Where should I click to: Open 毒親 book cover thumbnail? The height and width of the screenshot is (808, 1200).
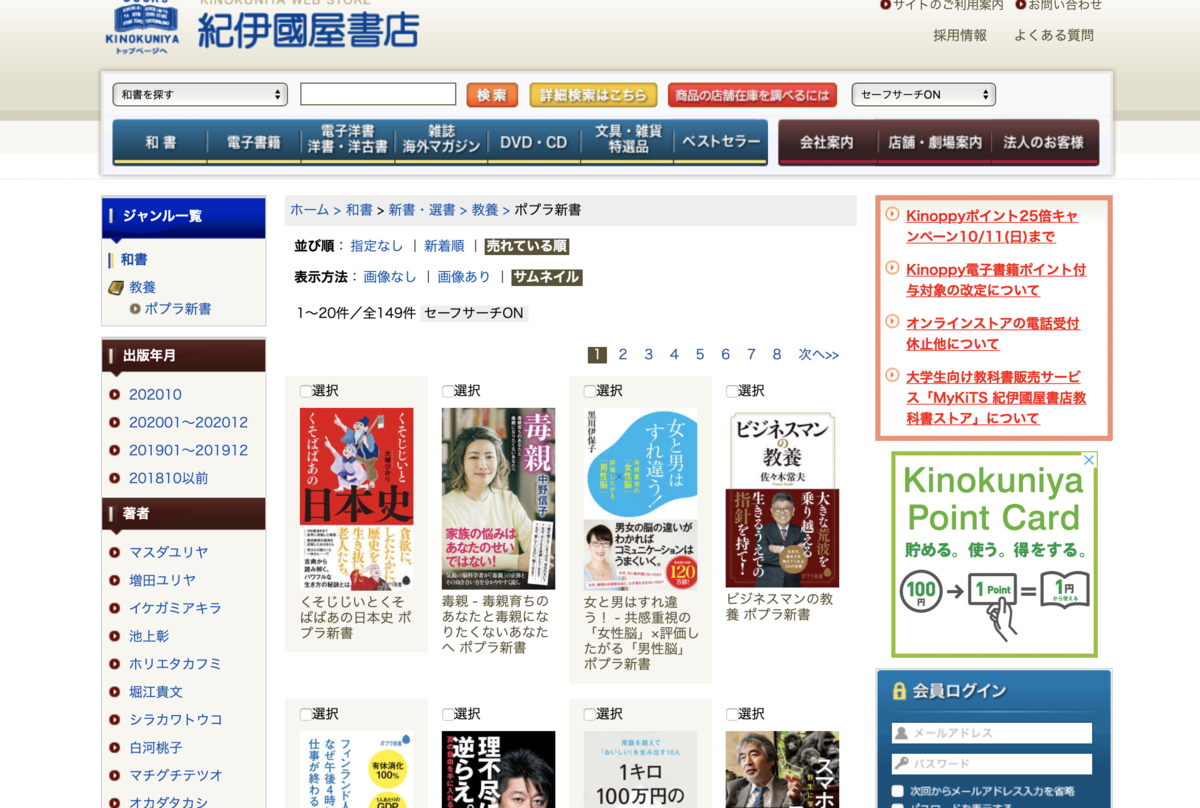pyautogui.click(x=498, y=498)
